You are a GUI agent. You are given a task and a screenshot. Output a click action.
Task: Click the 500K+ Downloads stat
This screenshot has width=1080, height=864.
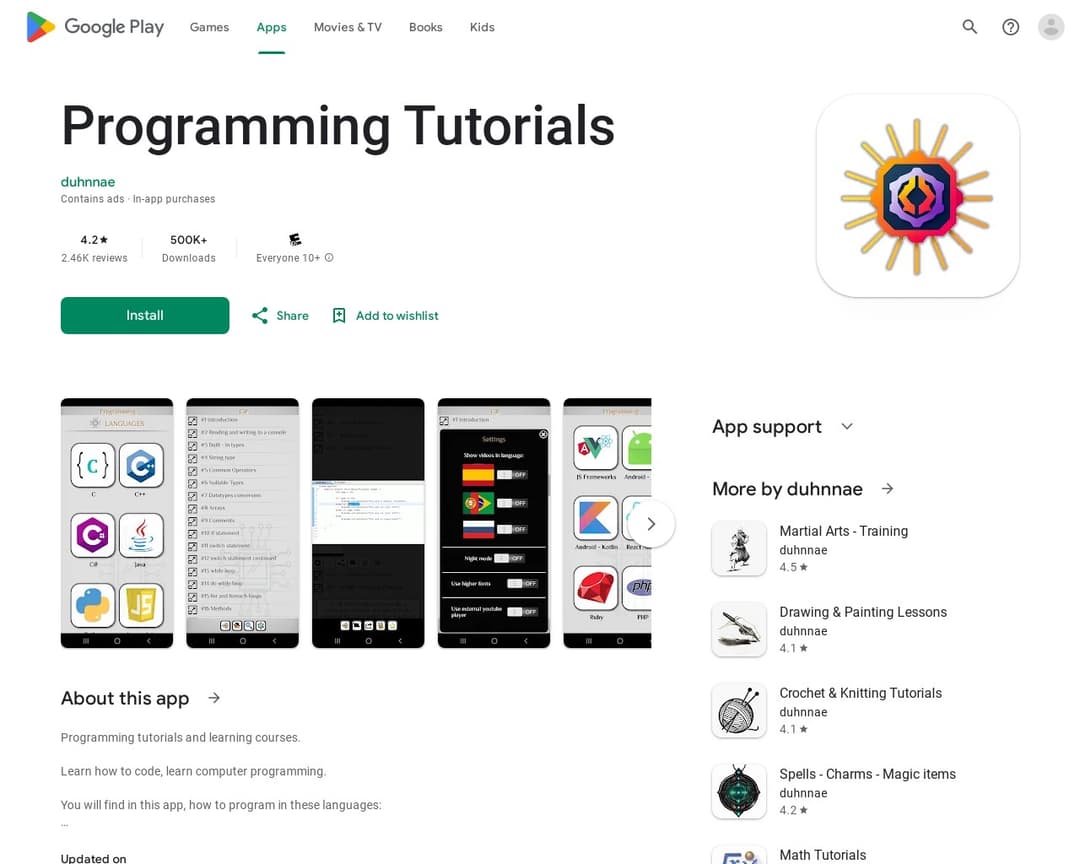[189, 248]
